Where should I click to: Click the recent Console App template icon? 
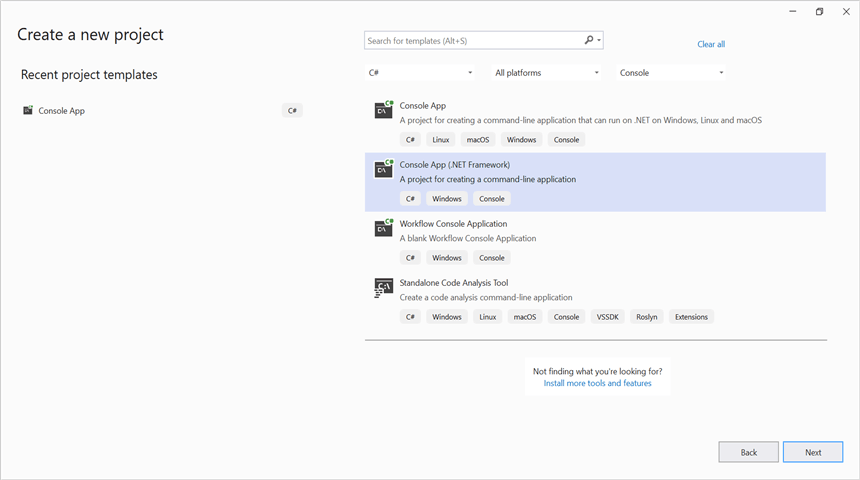click(28, 110)
